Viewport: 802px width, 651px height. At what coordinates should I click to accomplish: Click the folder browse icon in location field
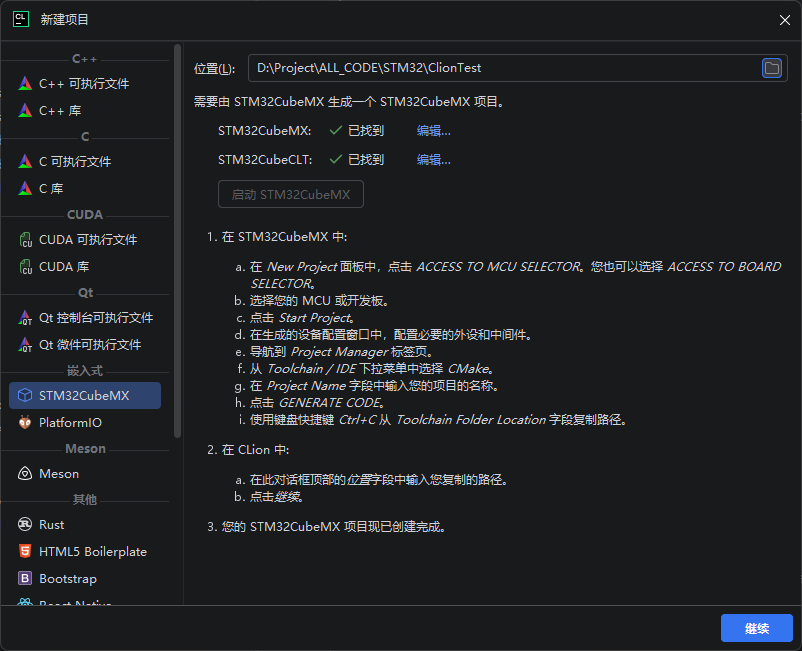click(x=771, y=68)
